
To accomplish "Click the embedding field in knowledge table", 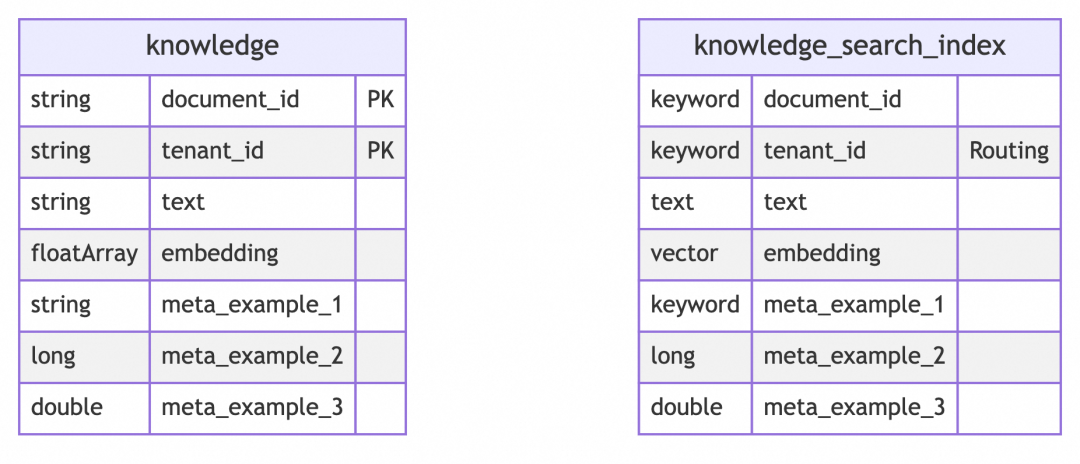I will click(x=220, y=254).
